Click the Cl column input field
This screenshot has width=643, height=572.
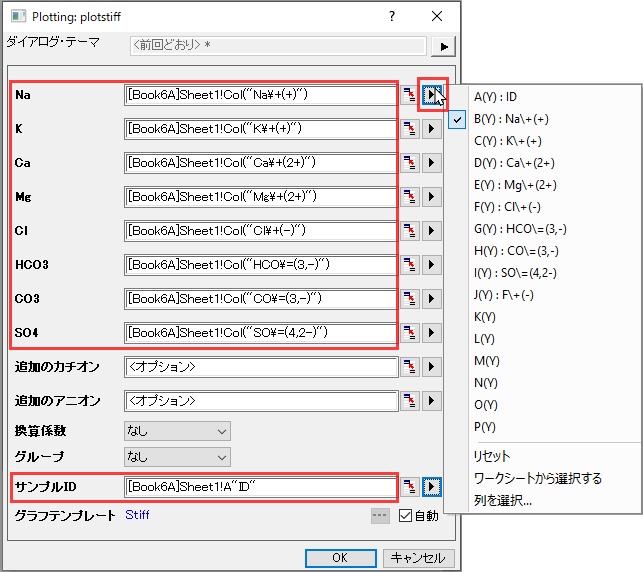click(261, 230)
